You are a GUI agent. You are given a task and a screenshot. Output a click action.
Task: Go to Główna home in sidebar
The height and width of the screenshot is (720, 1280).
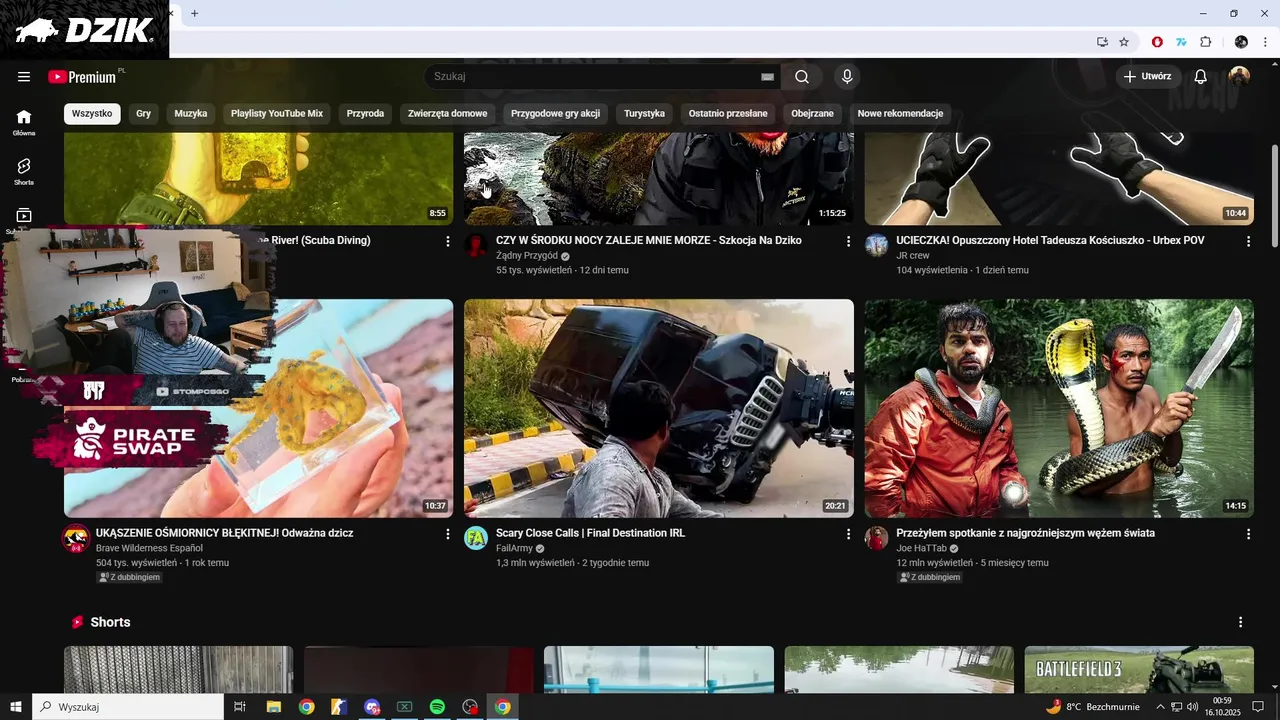coord(24,122)
